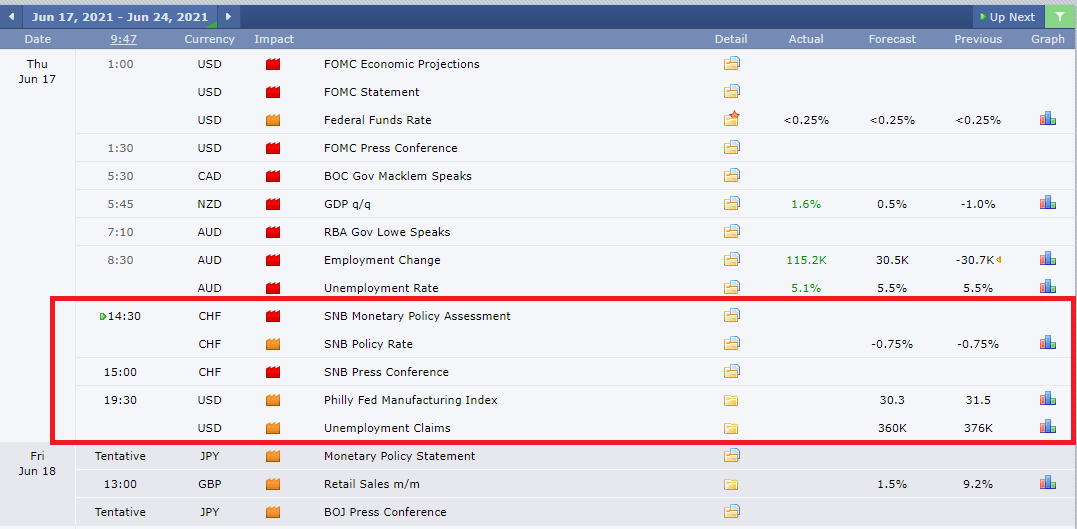
Task: Select the FOMC Press Conference event
Action: (391, 148)
